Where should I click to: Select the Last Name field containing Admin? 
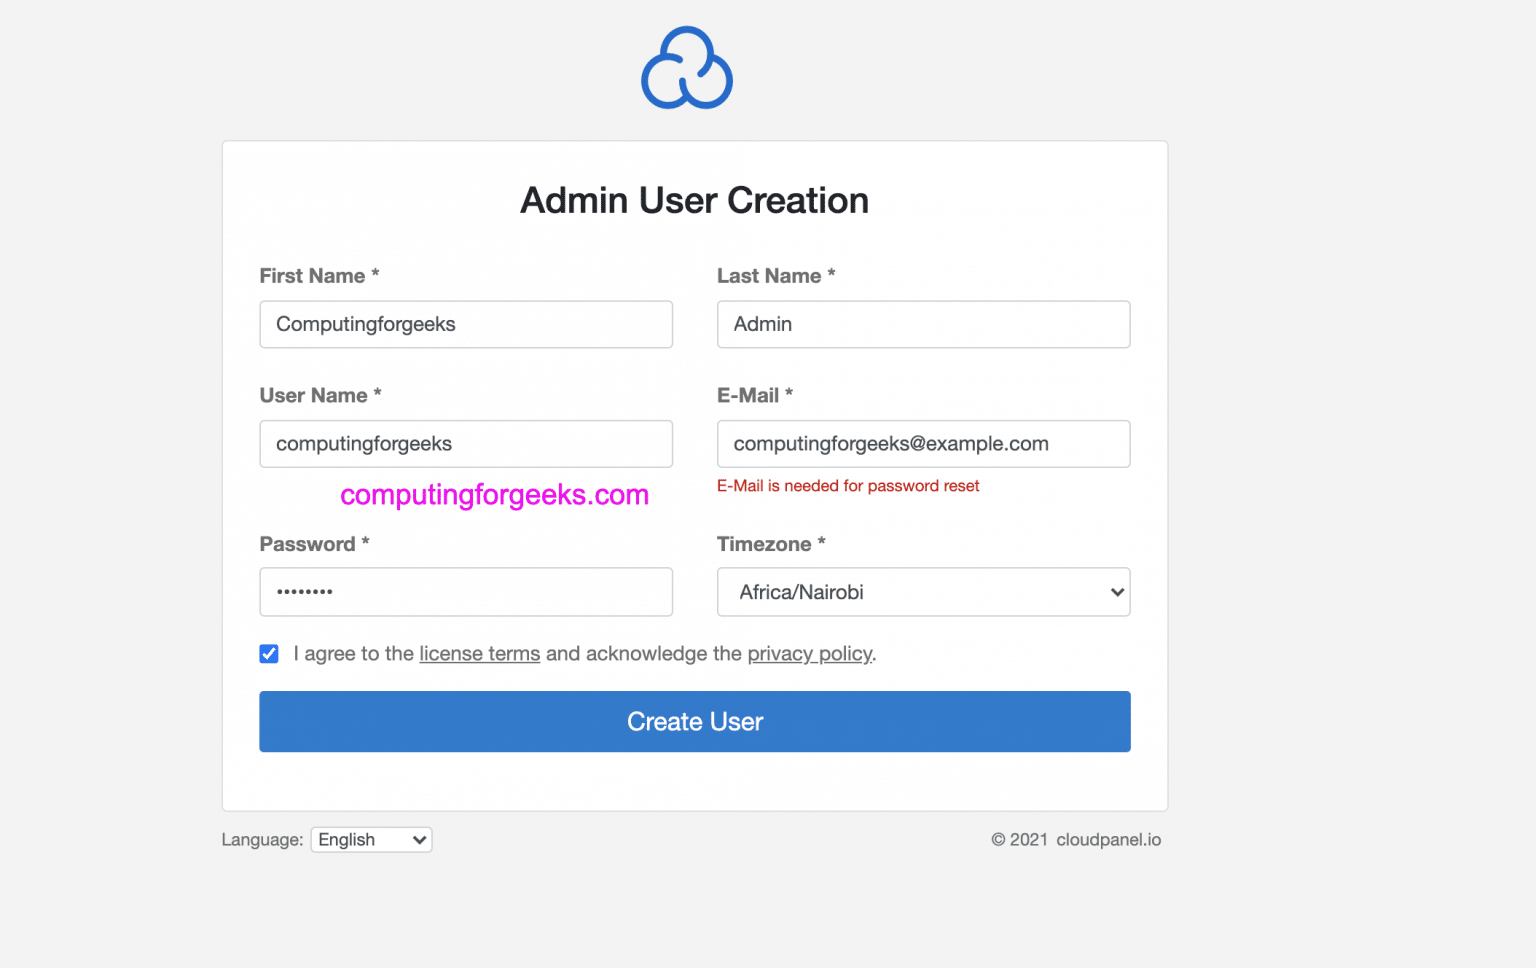[922, 324]
